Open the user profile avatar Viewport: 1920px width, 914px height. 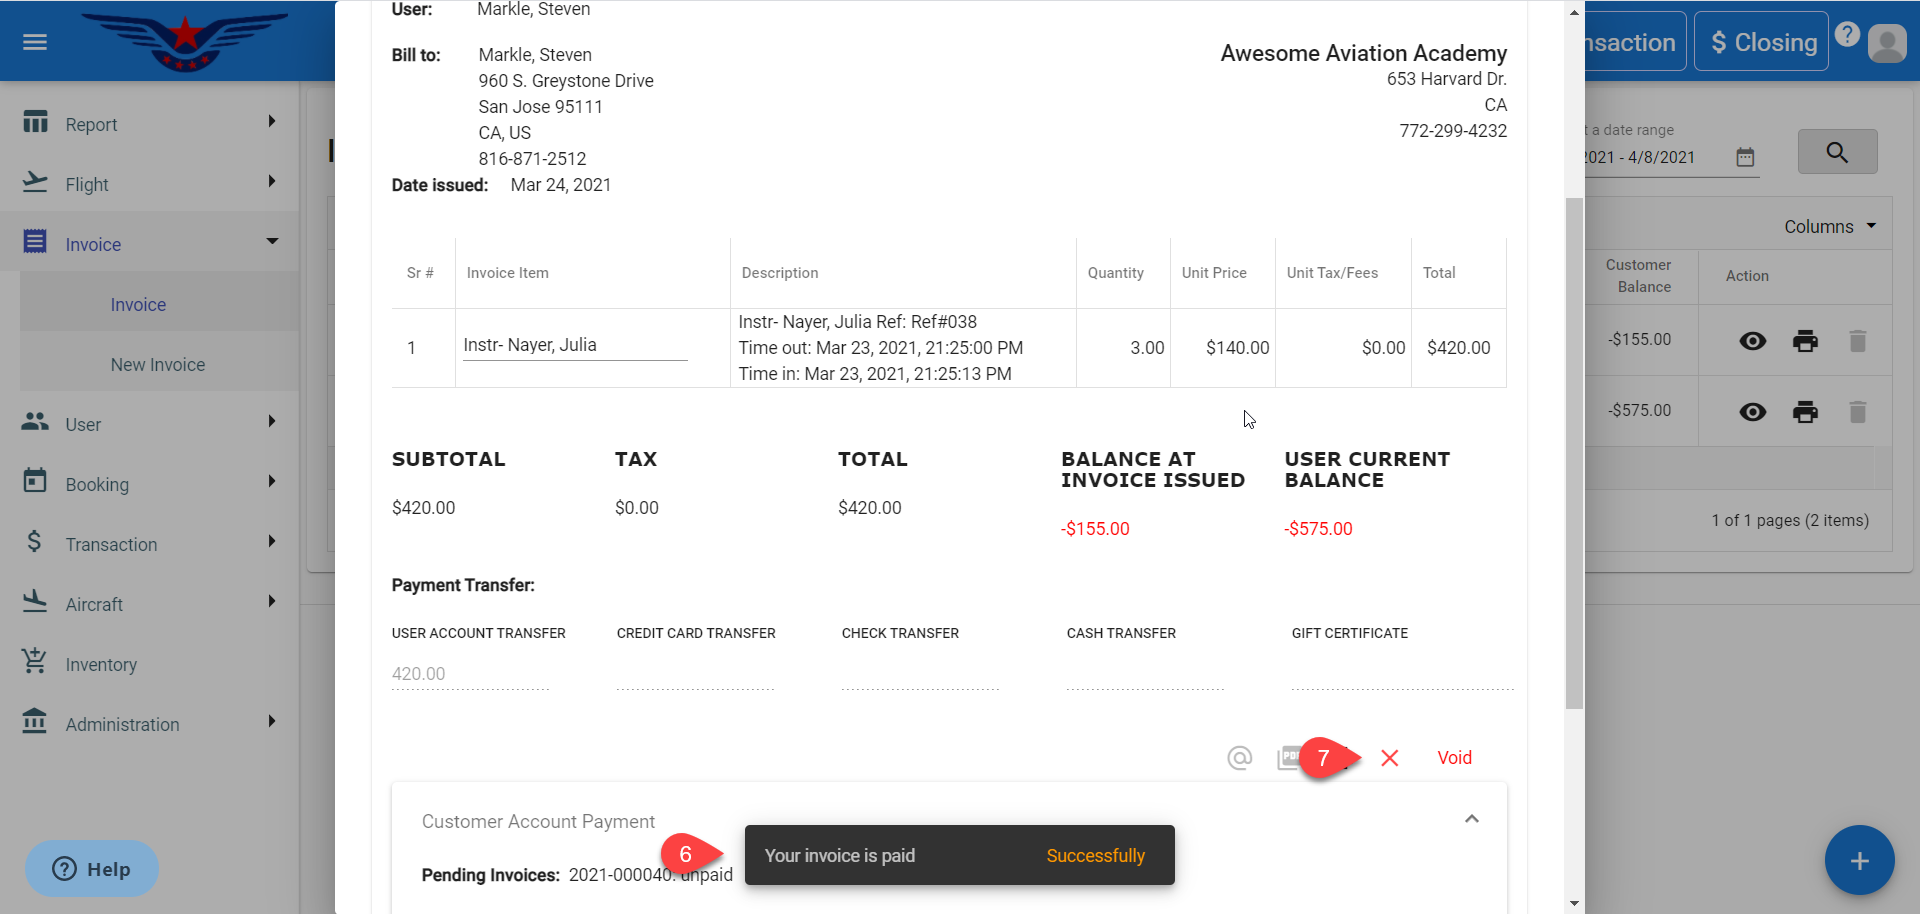1887,43
